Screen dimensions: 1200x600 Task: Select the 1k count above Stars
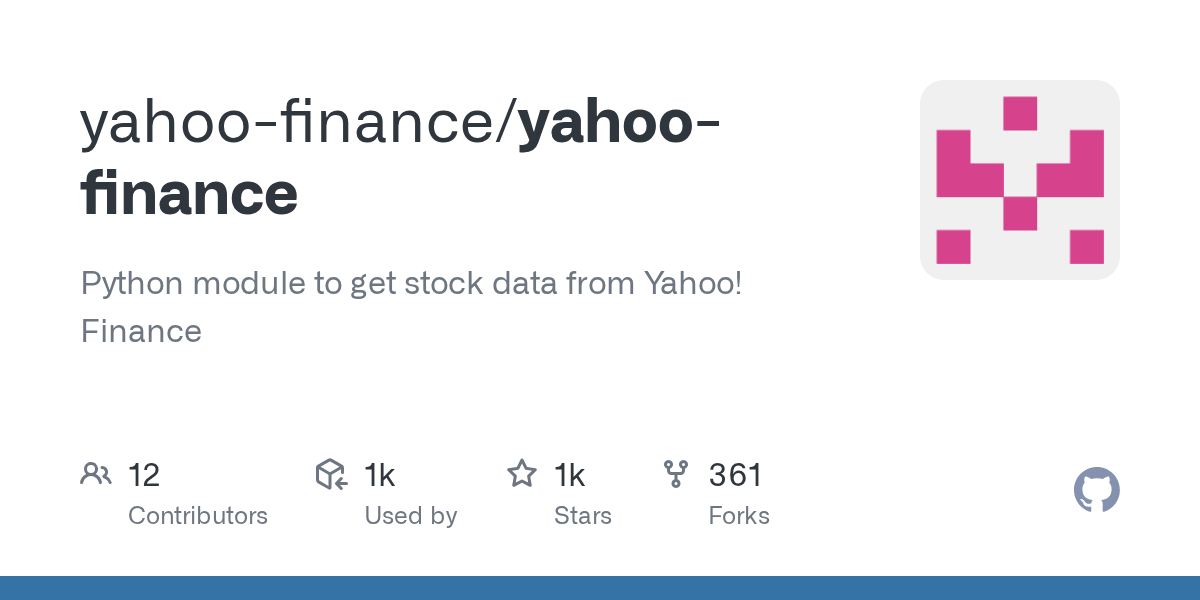click(x=569, y=475)
